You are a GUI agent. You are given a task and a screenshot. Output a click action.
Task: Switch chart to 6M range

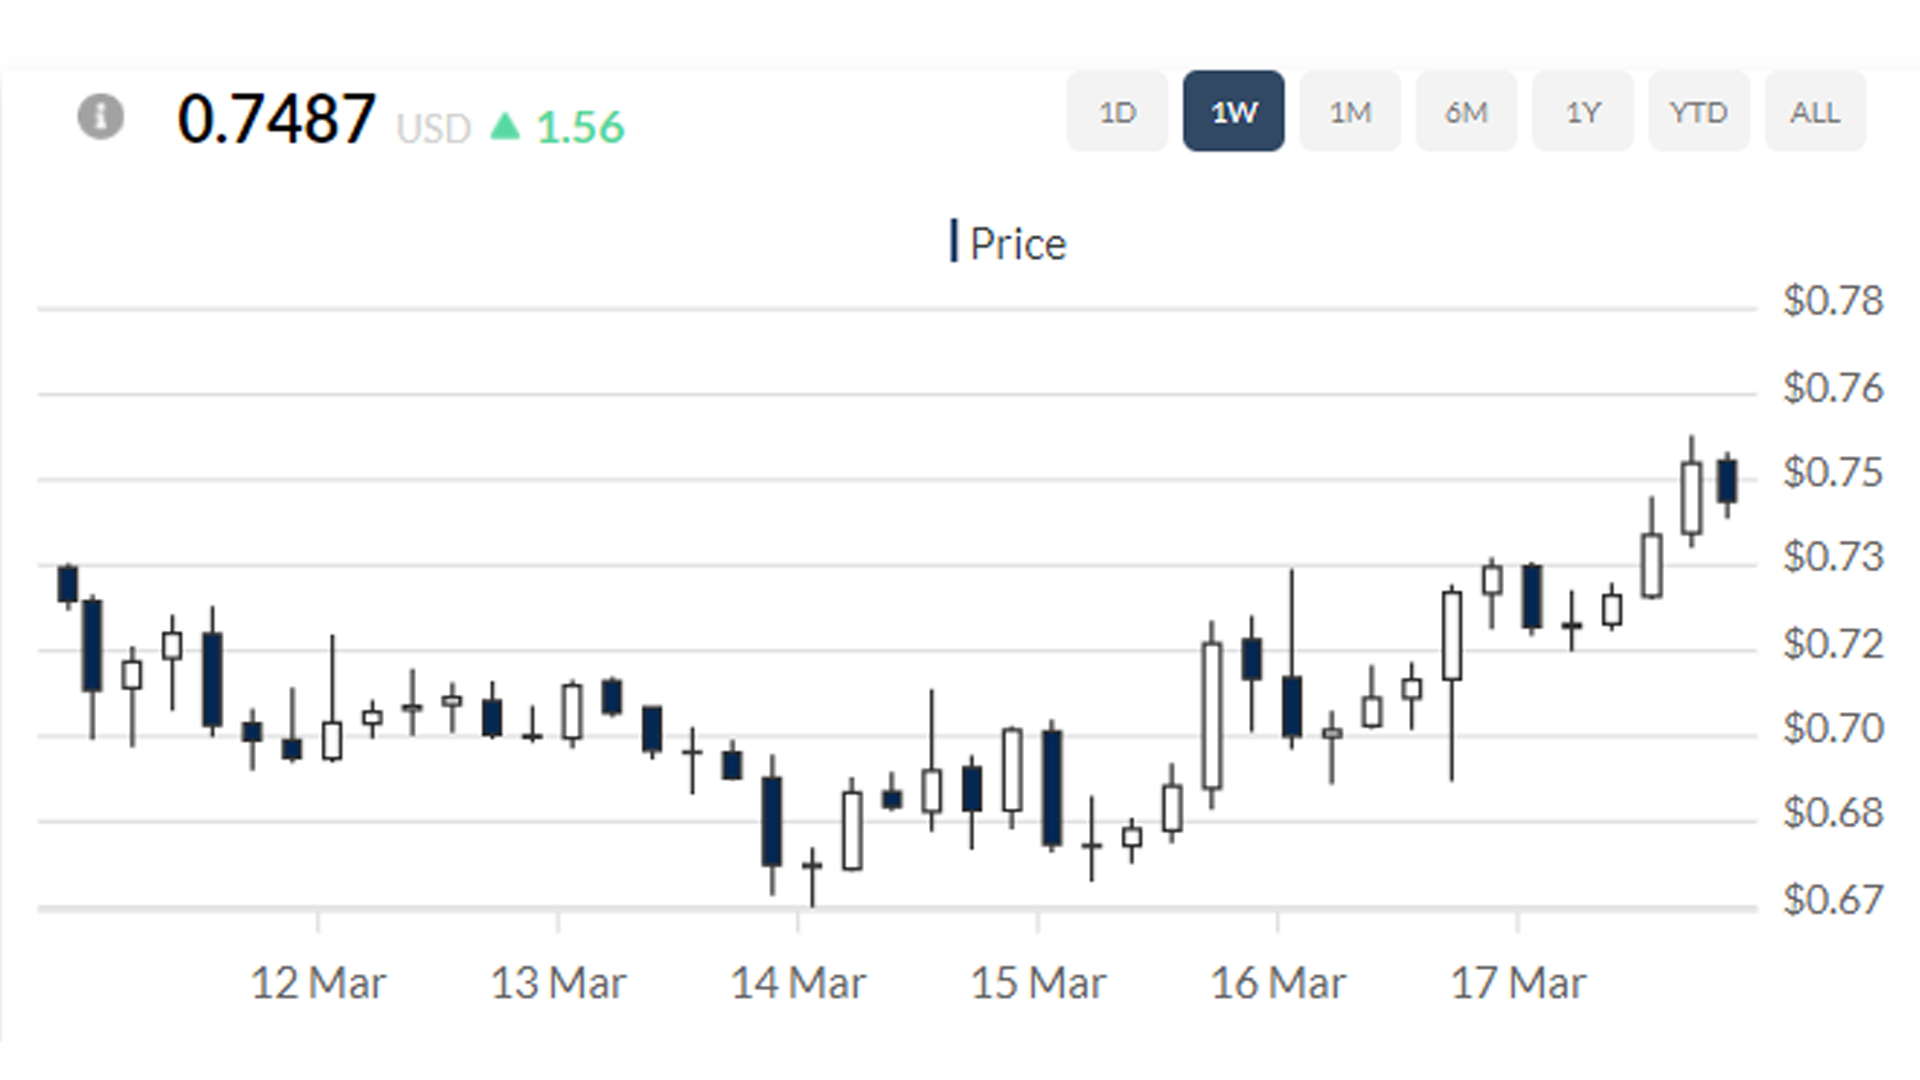click(x=1466, y=111)
